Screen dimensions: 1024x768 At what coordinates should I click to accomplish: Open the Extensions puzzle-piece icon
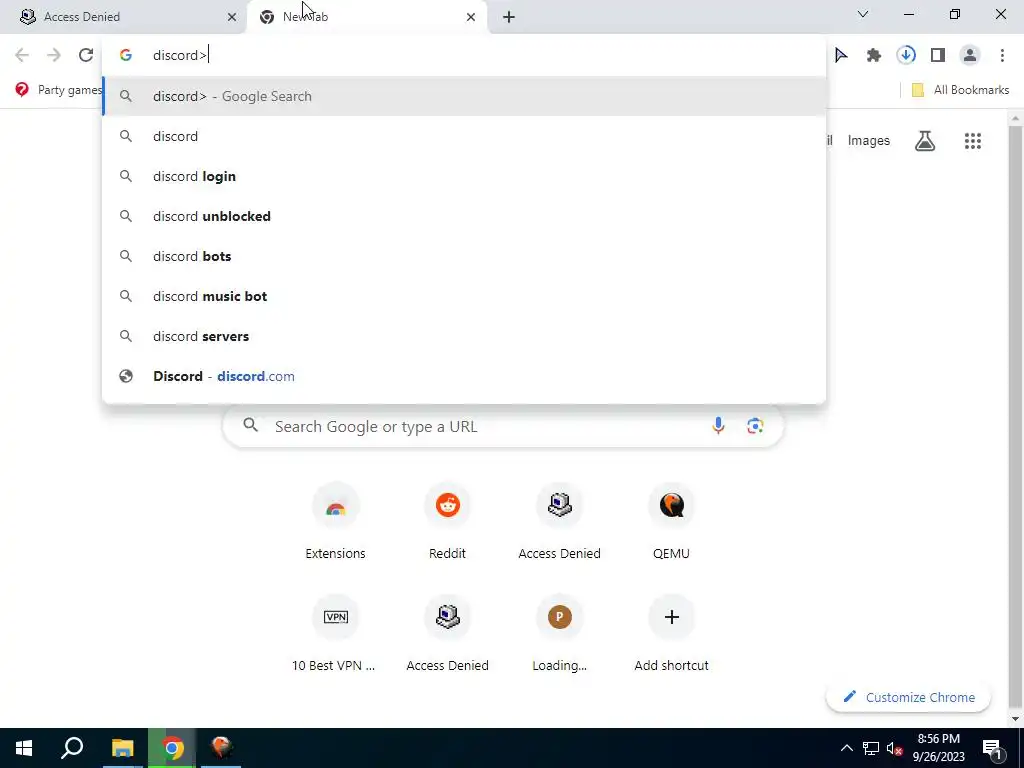tap(874, 56)
